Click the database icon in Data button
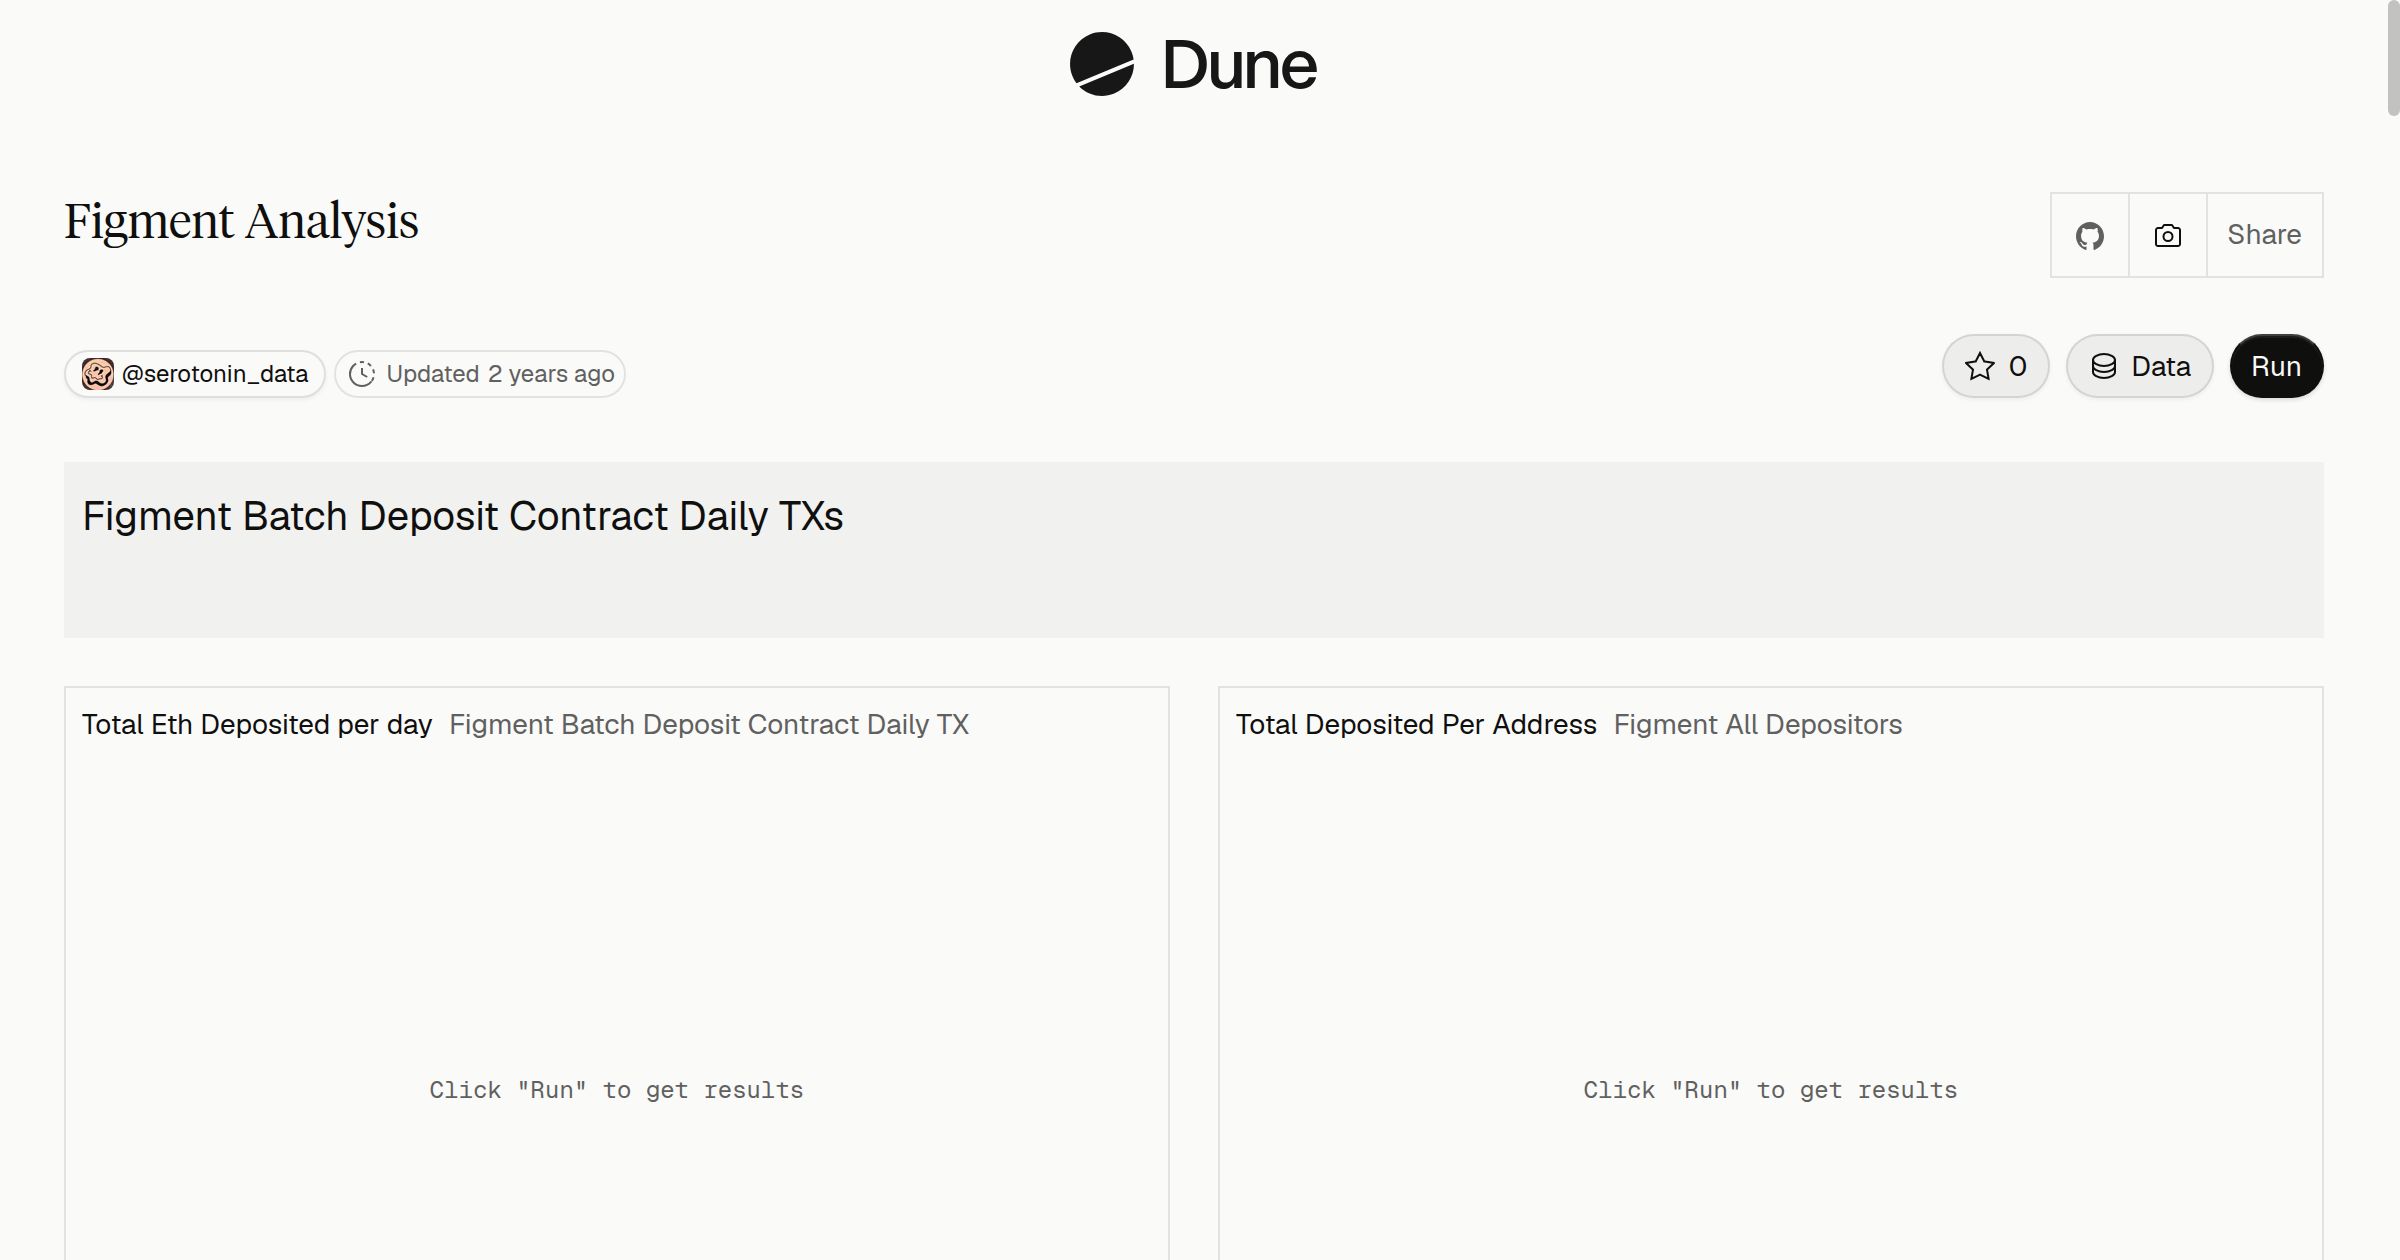Viewport: 2400px width, 1260px height. (x=2104, y=367)
